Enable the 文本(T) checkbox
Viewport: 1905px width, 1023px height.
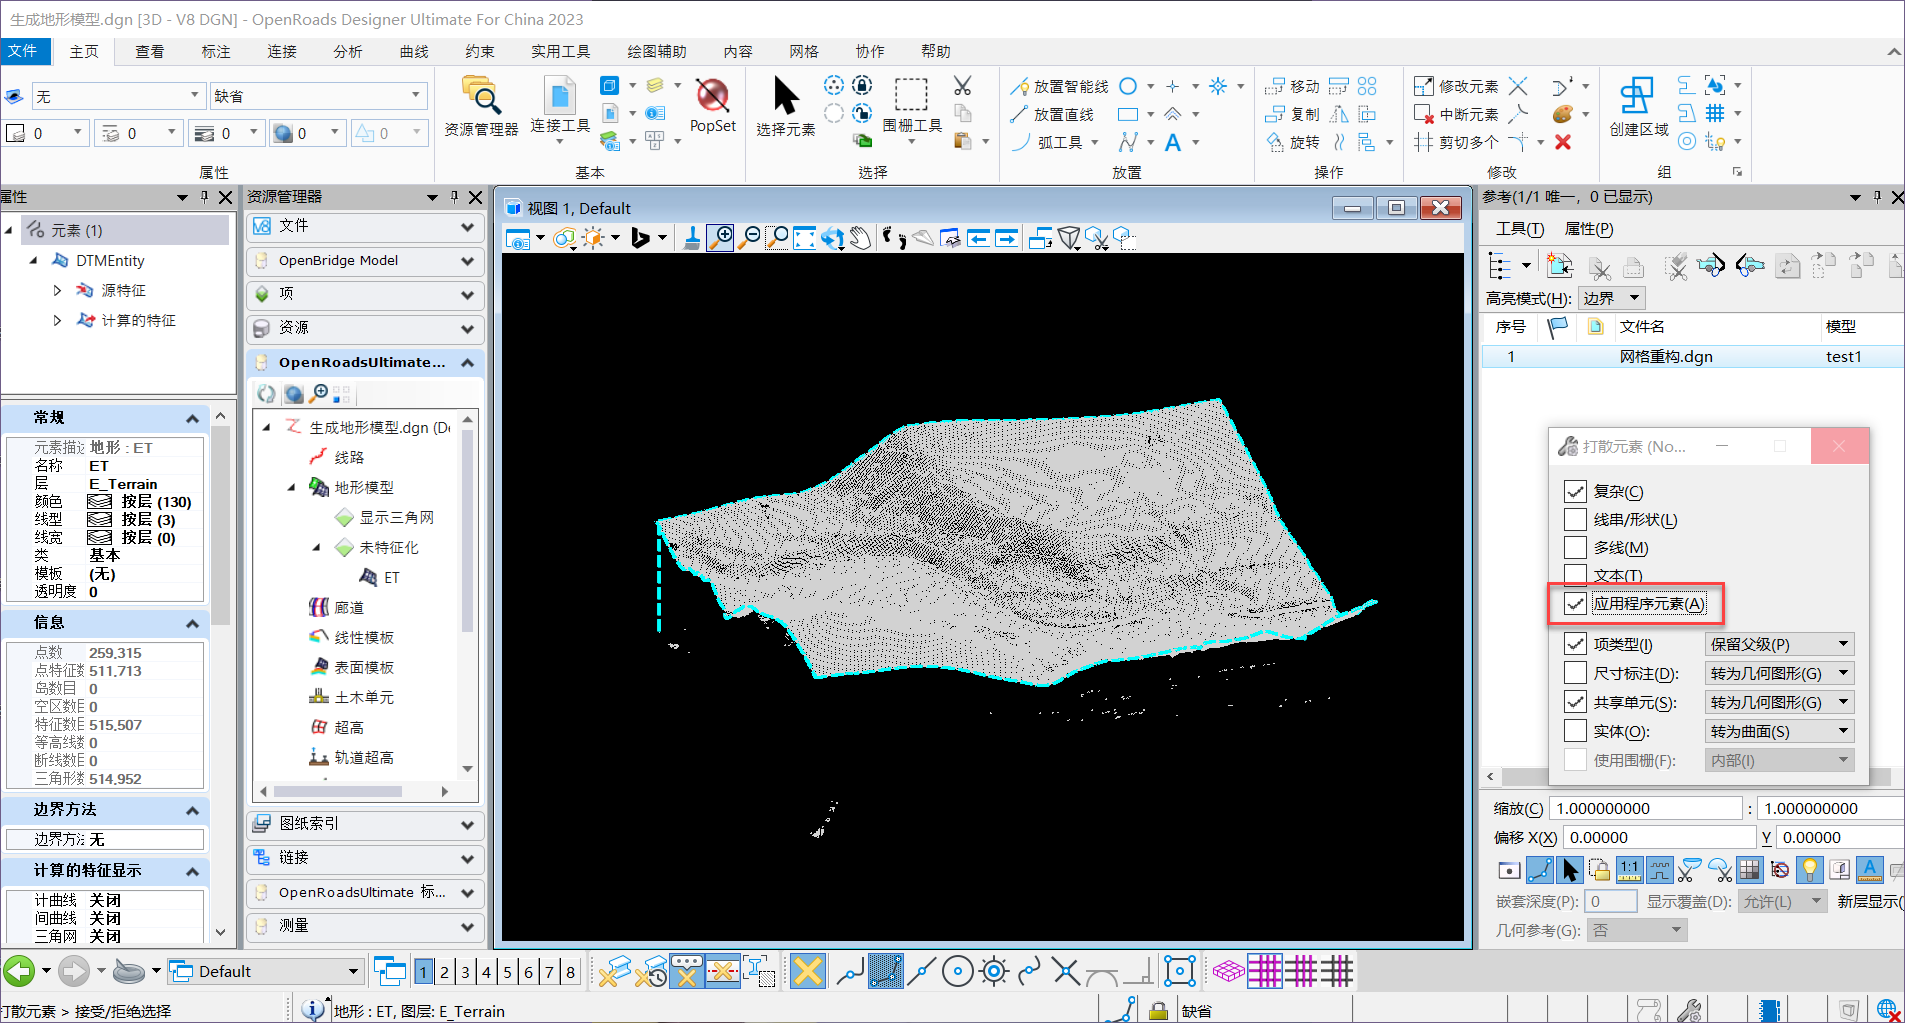pos(1576,575)
